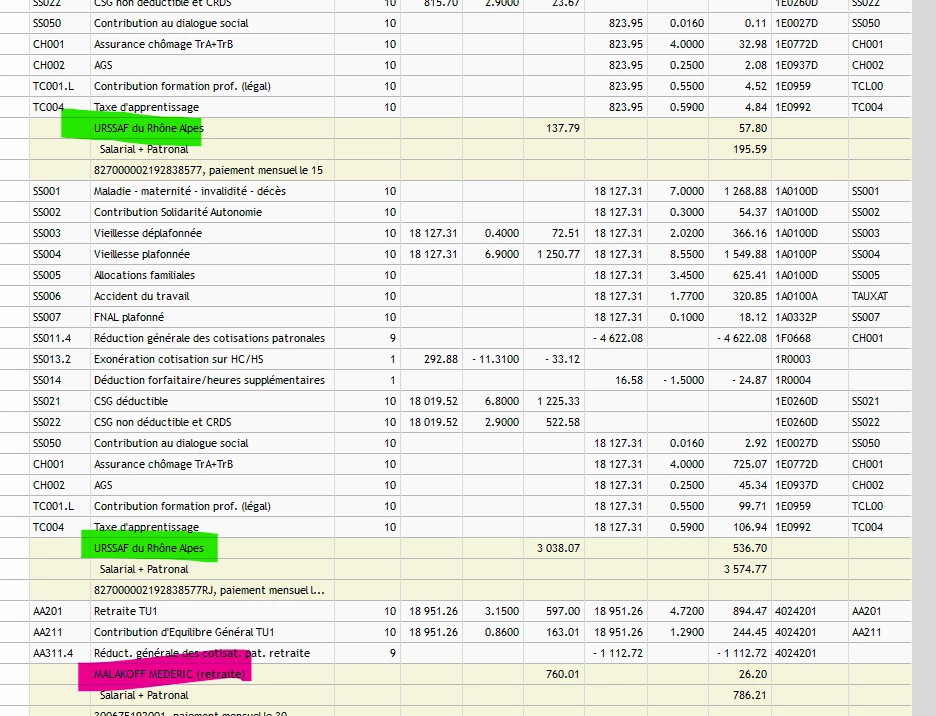The image size is (936, 716).
Task: Click the code 1A0332P
Action: (796, 316)
